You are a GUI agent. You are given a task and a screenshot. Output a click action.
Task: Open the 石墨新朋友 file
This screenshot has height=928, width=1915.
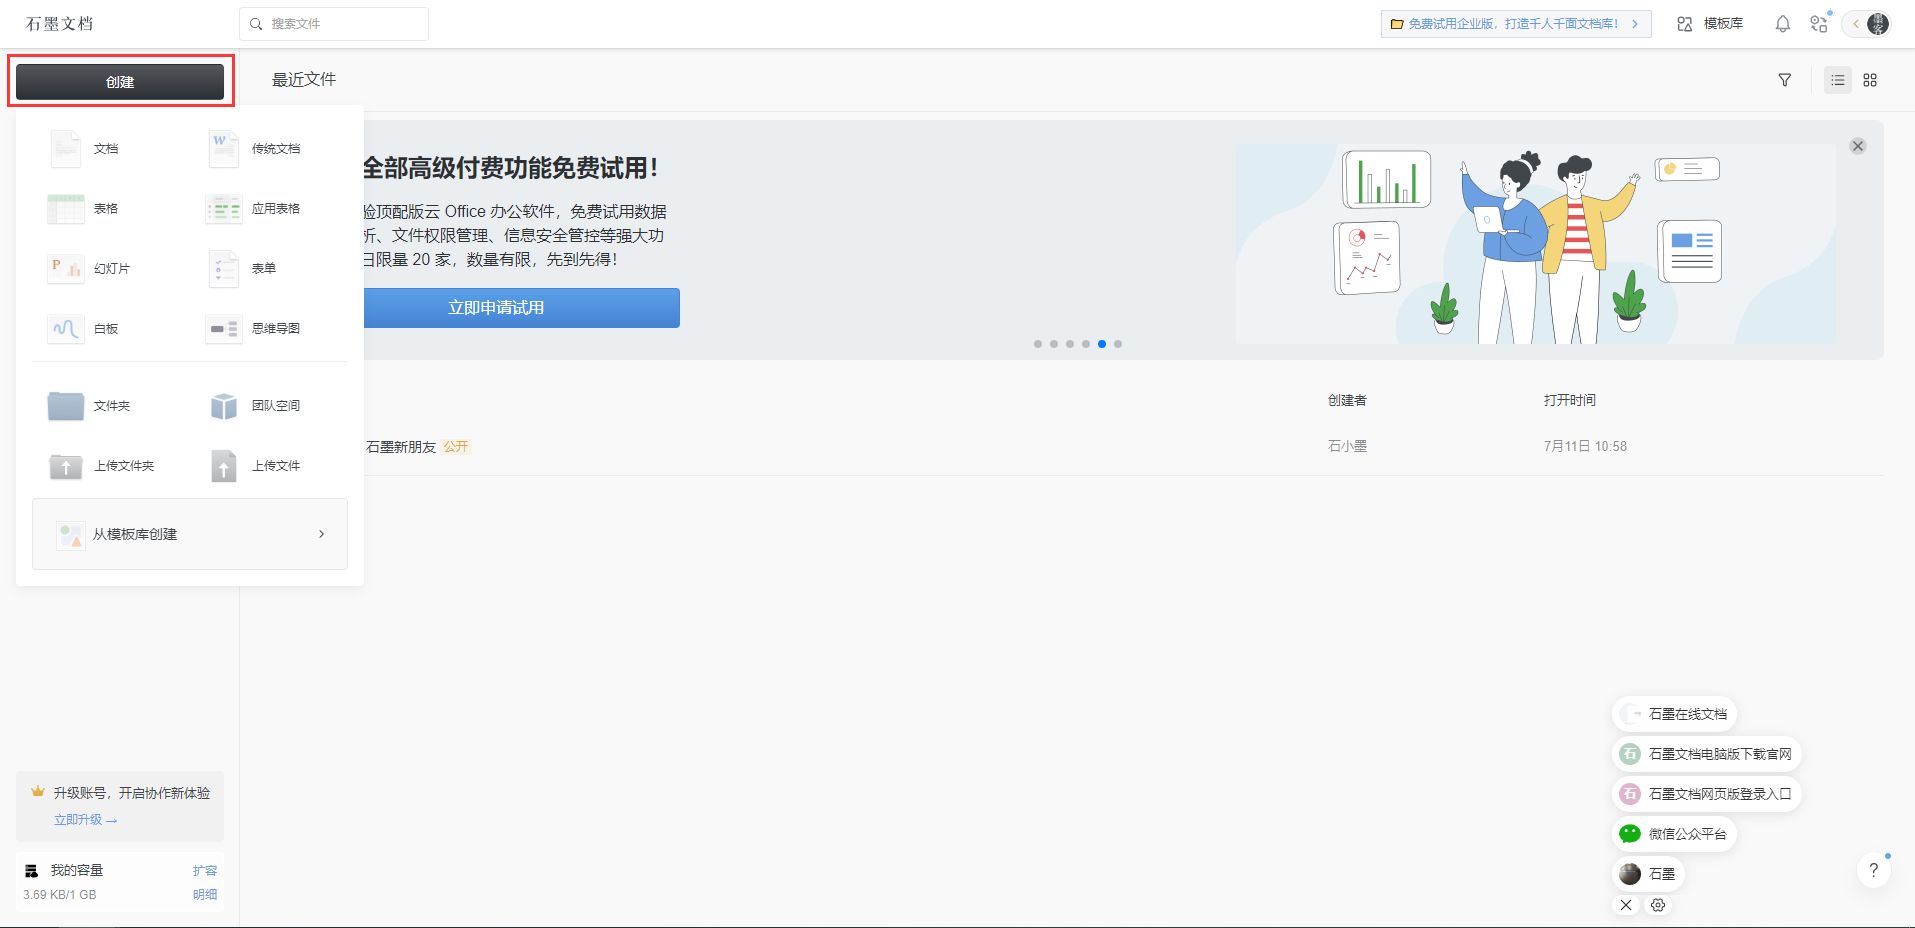coord(401,447)
